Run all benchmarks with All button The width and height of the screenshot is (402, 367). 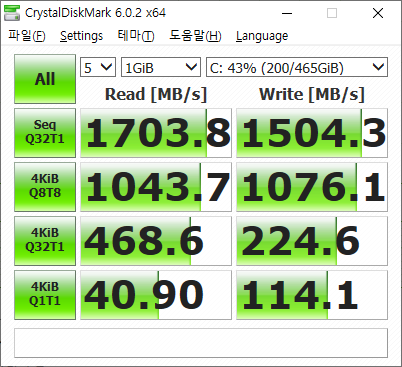(x=45, y=79)
